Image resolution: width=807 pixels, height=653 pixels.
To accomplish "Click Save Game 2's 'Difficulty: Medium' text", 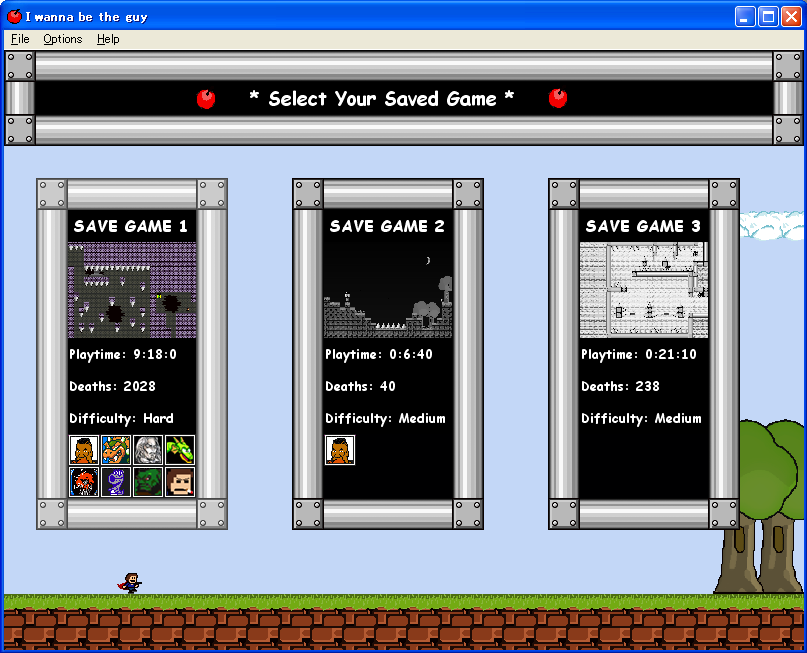I will point(385,419).
